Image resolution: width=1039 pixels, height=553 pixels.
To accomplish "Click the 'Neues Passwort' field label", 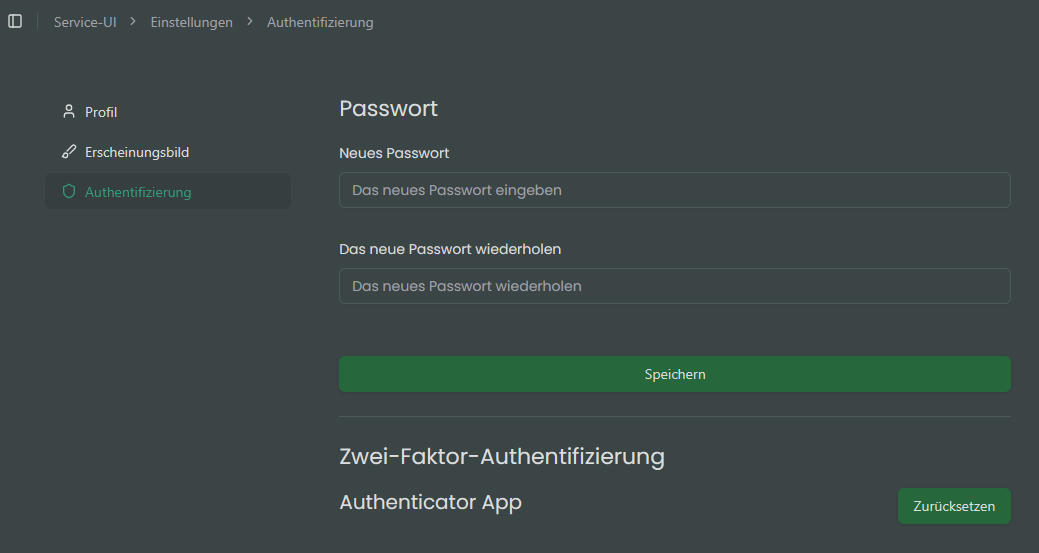I will pyautogui.click(x=394, y=153).
